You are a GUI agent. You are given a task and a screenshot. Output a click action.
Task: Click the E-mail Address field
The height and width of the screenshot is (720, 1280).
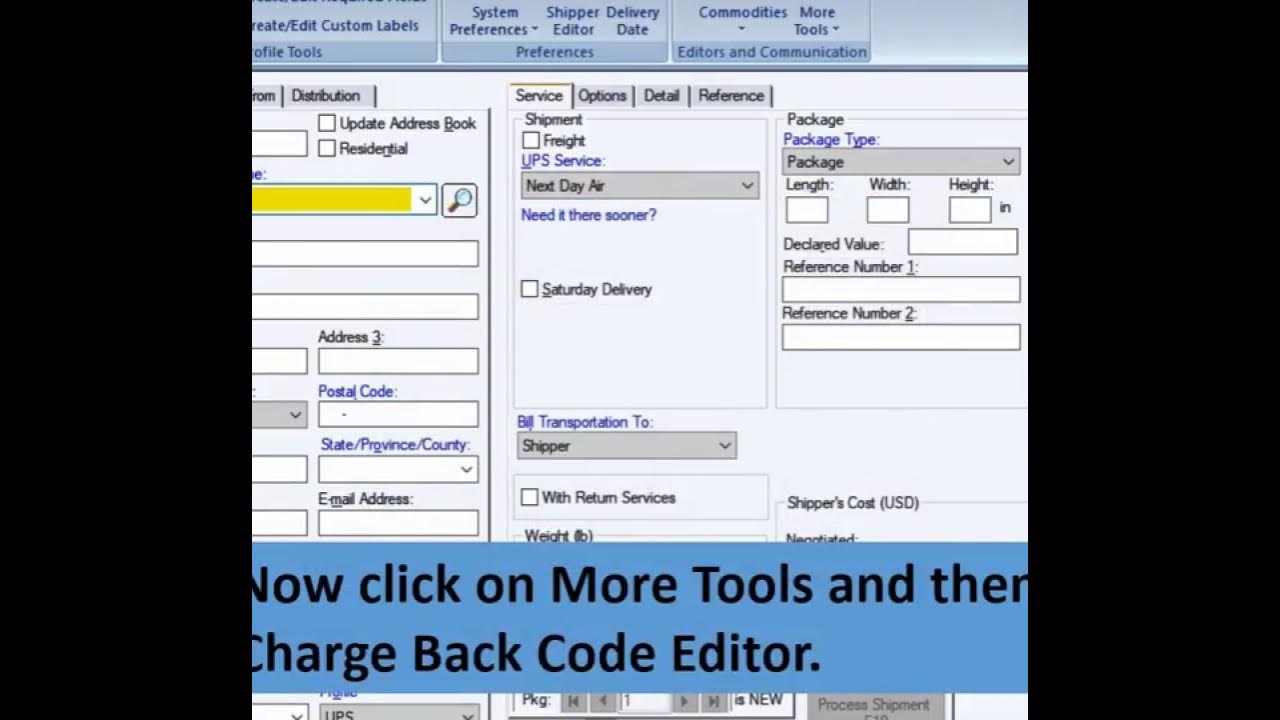coord(398,522)
